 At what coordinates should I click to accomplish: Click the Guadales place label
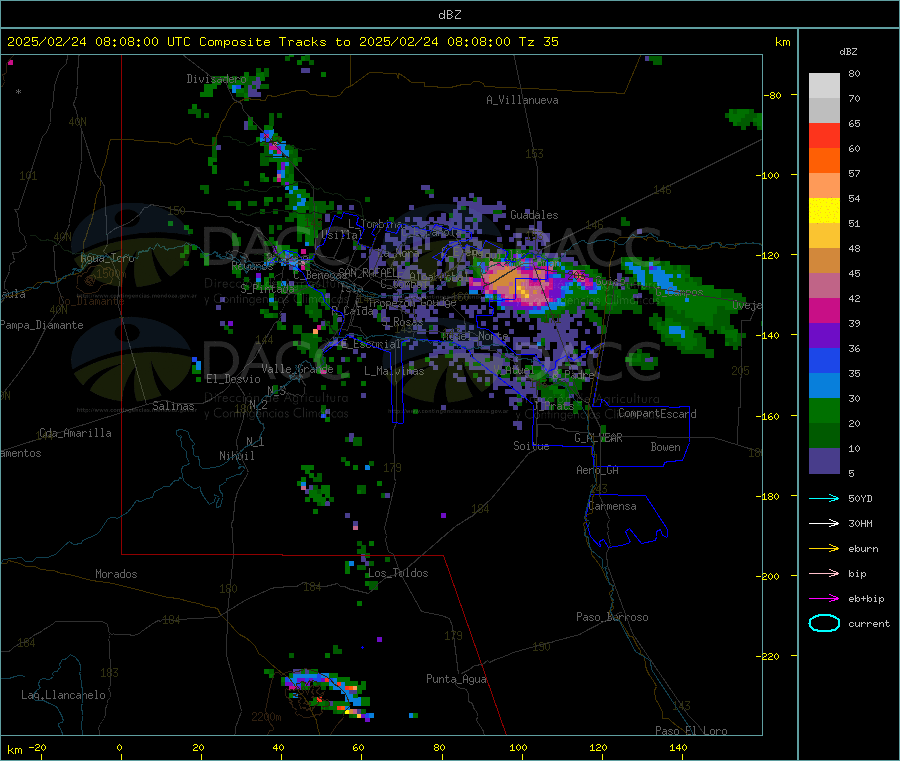tap(534, 215)
